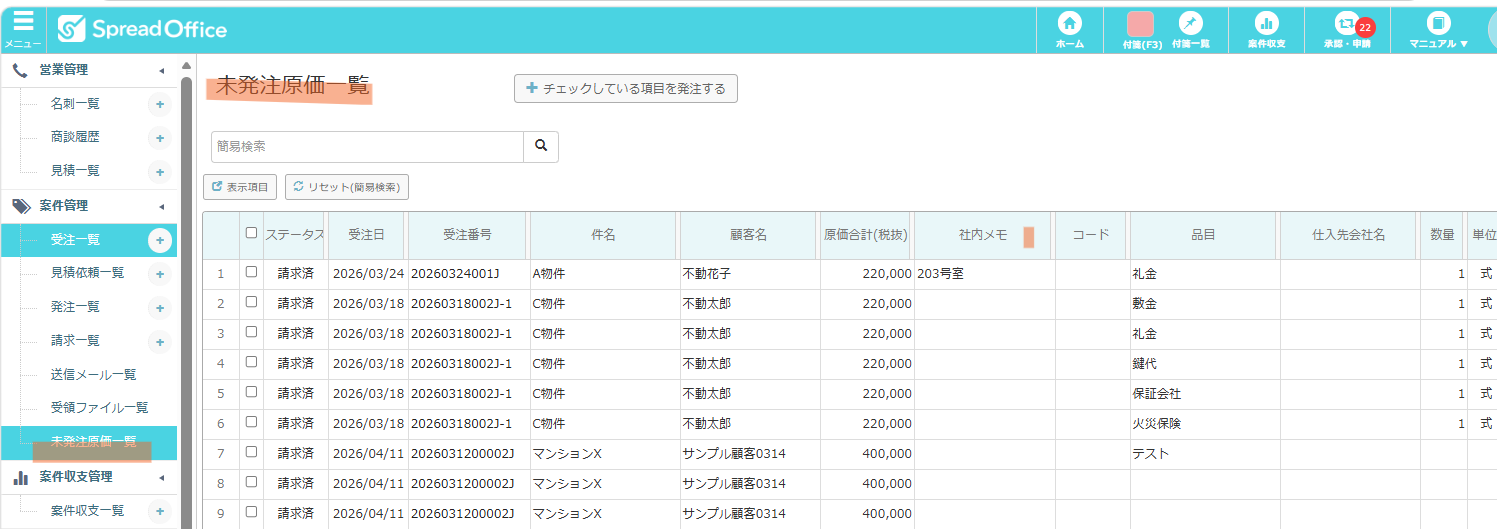Toggle the select-all checkbox in table header
This screenshot has width=1497, height=529.
point(251,233)
